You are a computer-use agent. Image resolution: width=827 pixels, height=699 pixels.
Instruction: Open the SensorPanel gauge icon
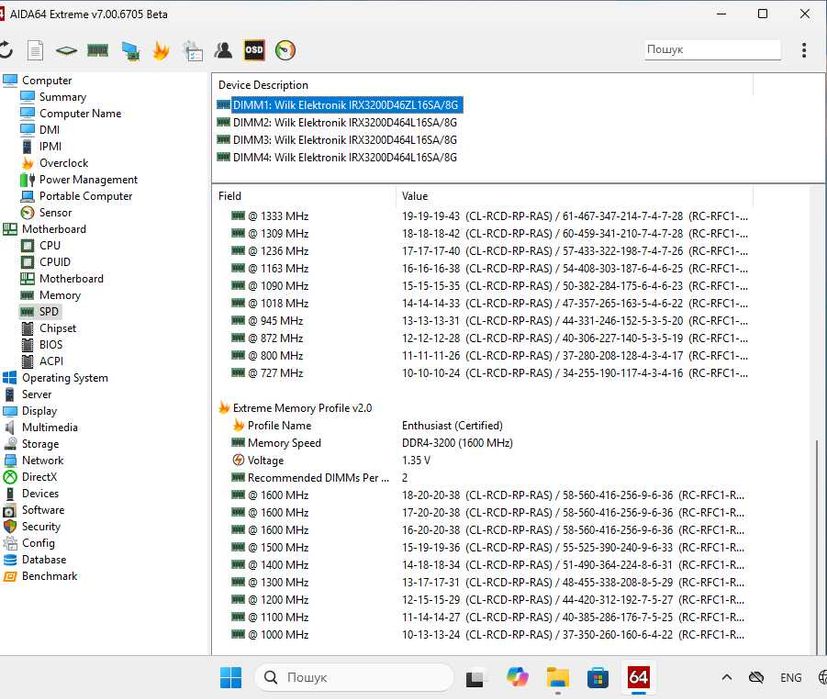(x=285, y=50)
